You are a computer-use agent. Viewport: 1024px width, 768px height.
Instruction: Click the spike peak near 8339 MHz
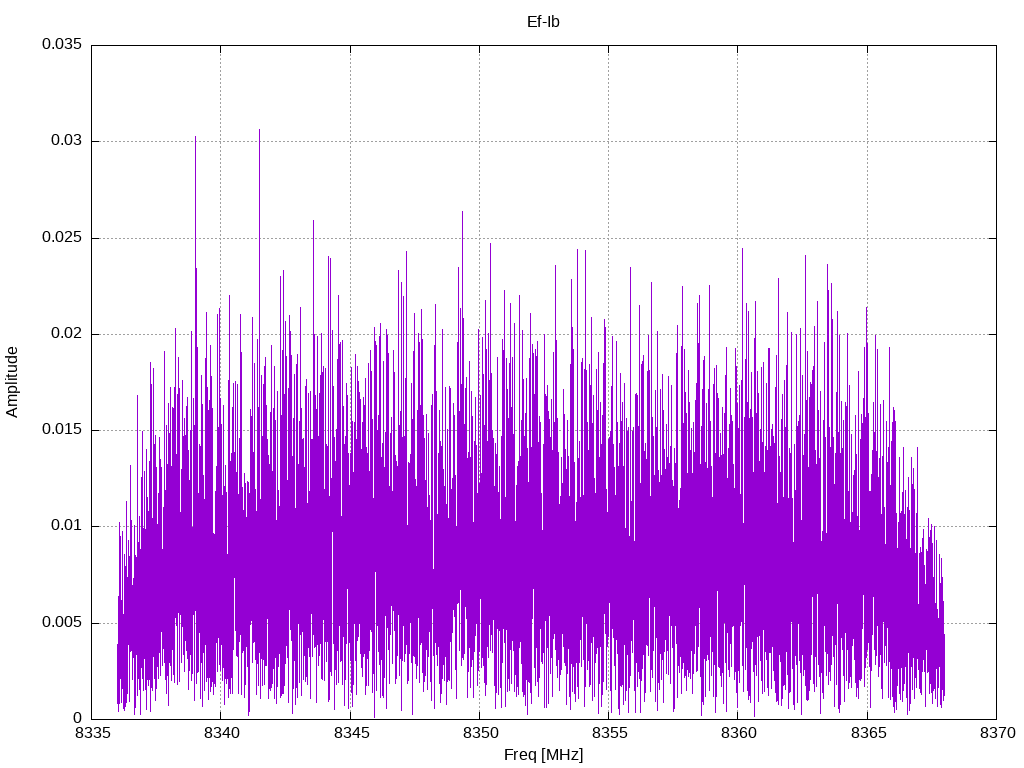tap(195, 138)
